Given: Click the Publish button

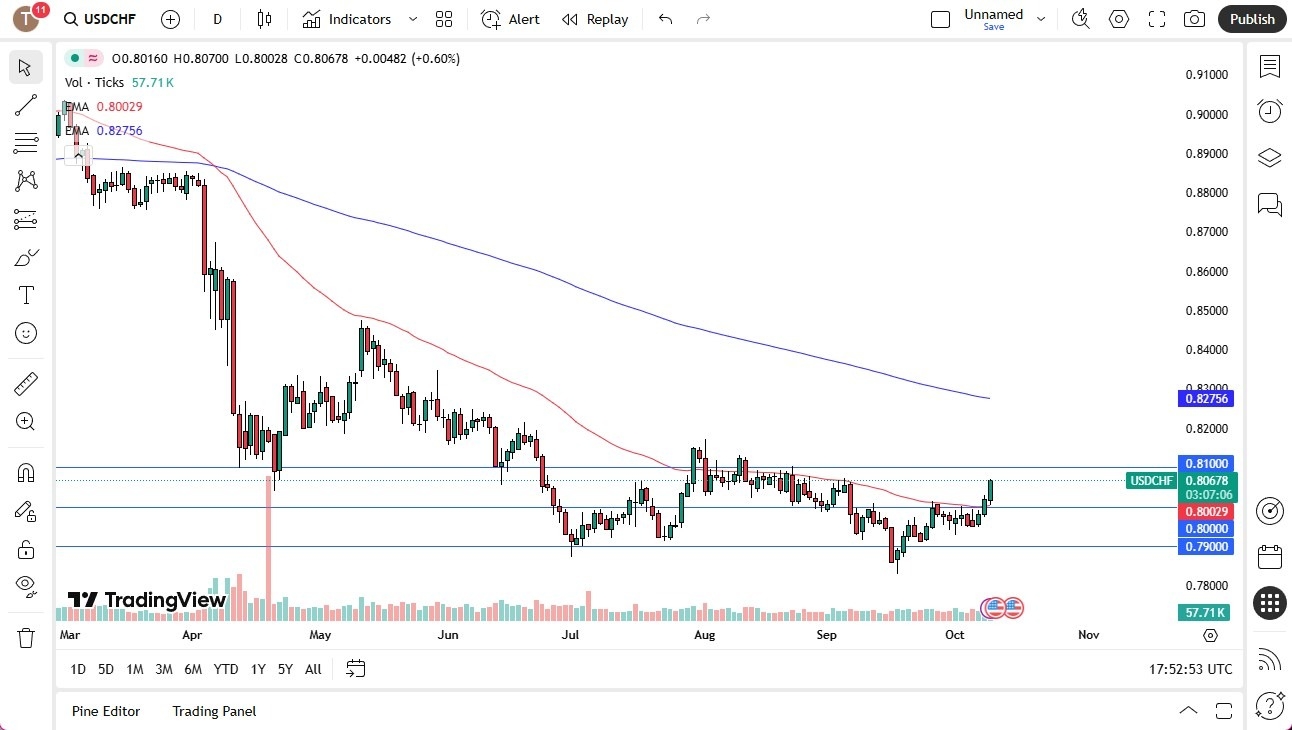Looking at the screenshot, I should click(x=1251, y=19).
